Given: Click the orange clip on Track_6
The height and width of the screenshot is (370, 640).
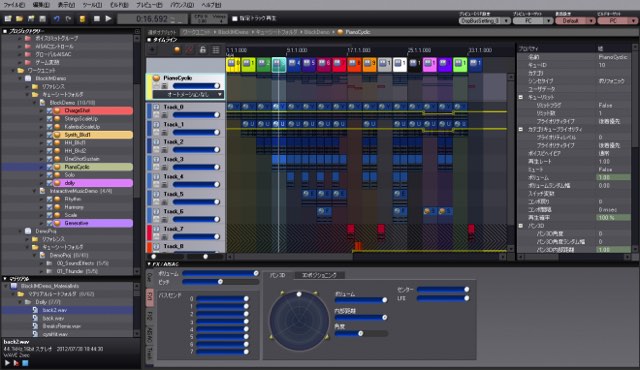Looking at the screenshot, I should 429,211.
